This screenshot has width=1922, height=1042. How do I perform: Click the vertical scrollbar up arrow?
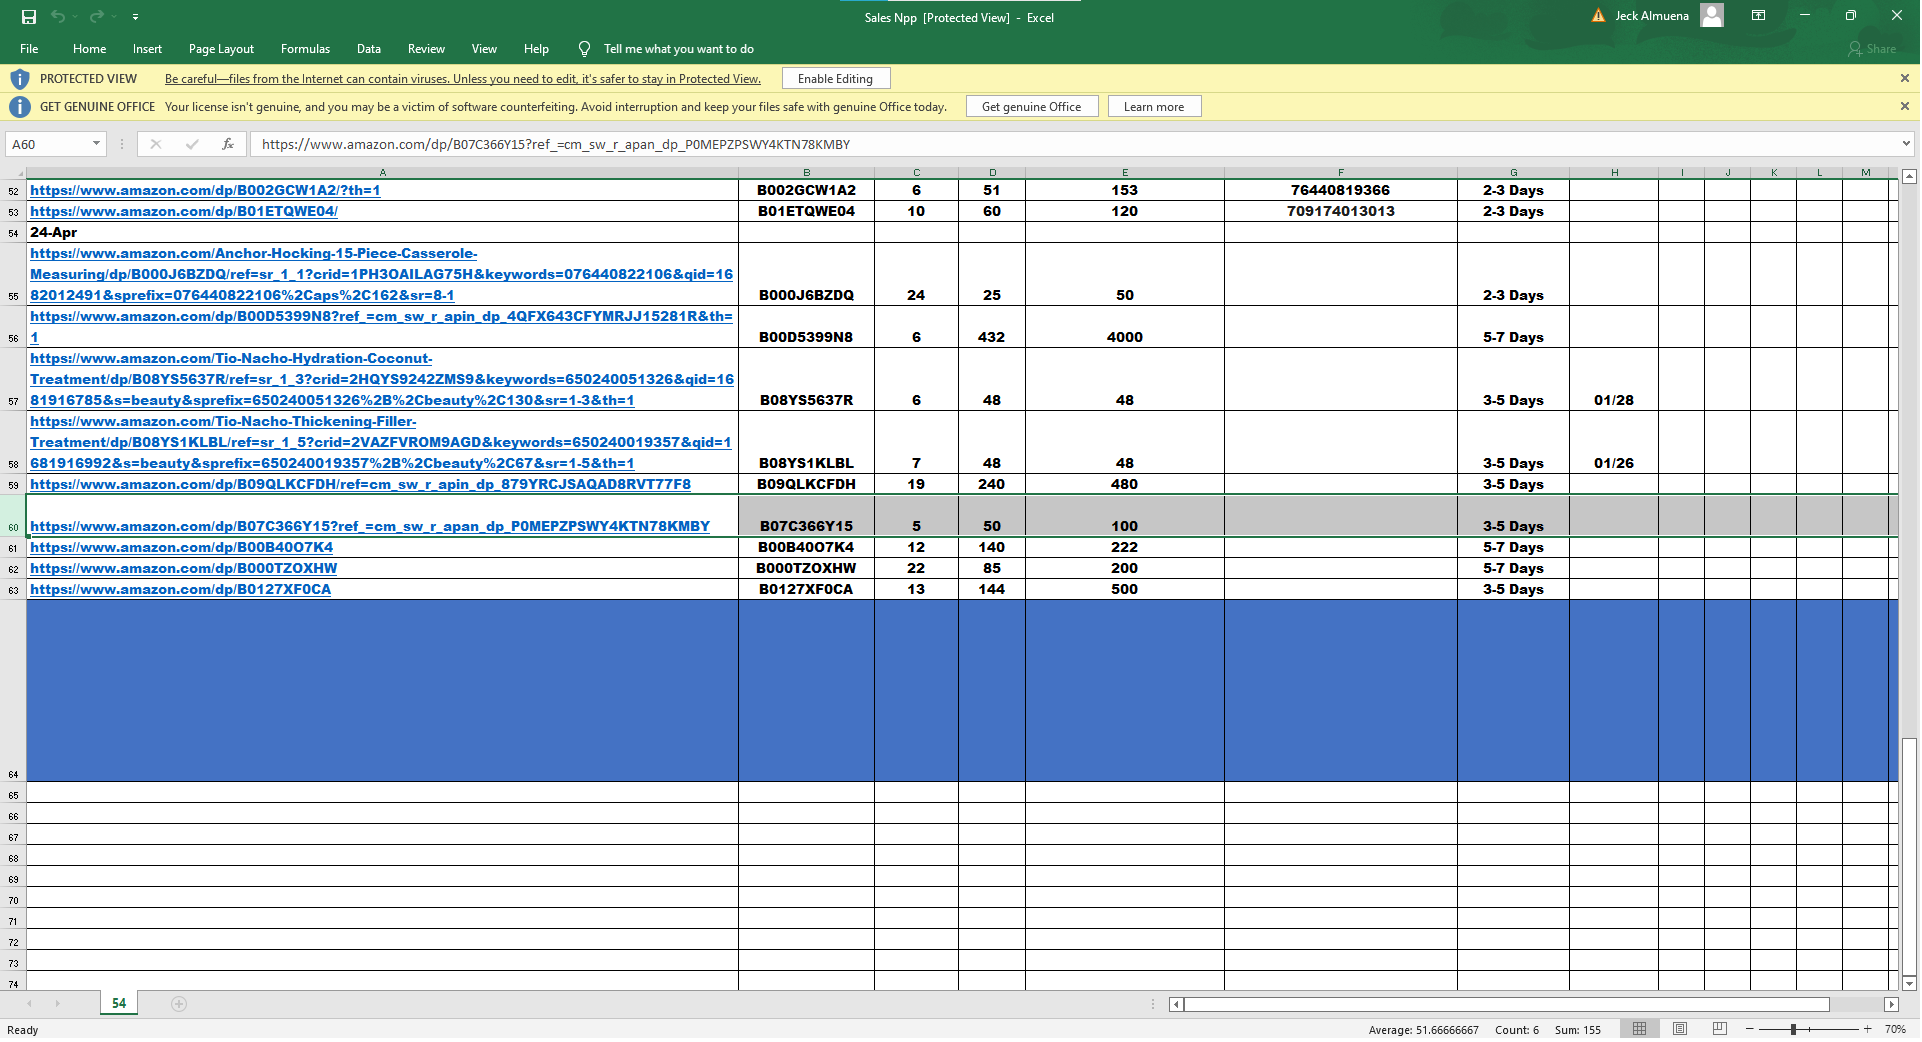pos(1909,177)
